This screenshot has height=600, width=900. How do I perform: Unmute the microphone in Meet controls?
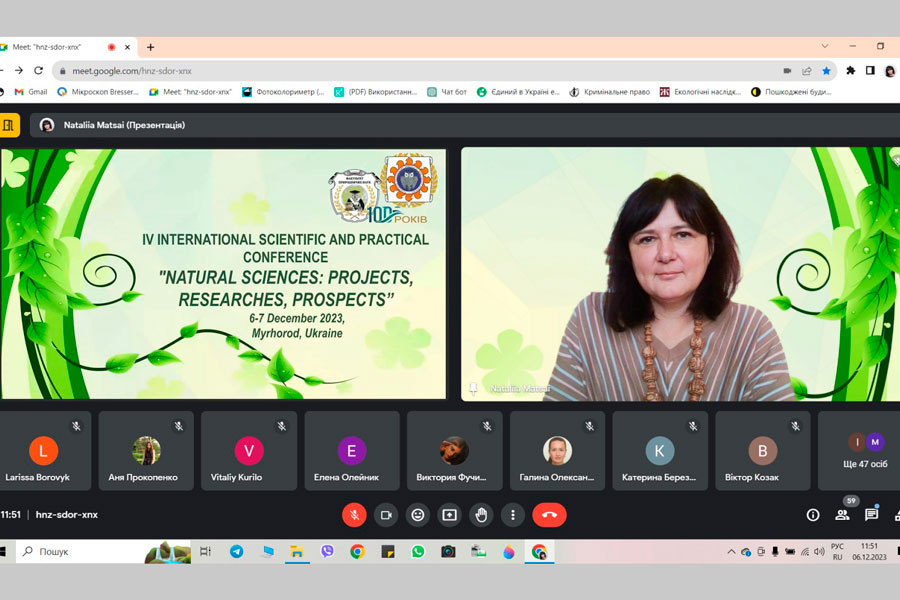point(354,515)
